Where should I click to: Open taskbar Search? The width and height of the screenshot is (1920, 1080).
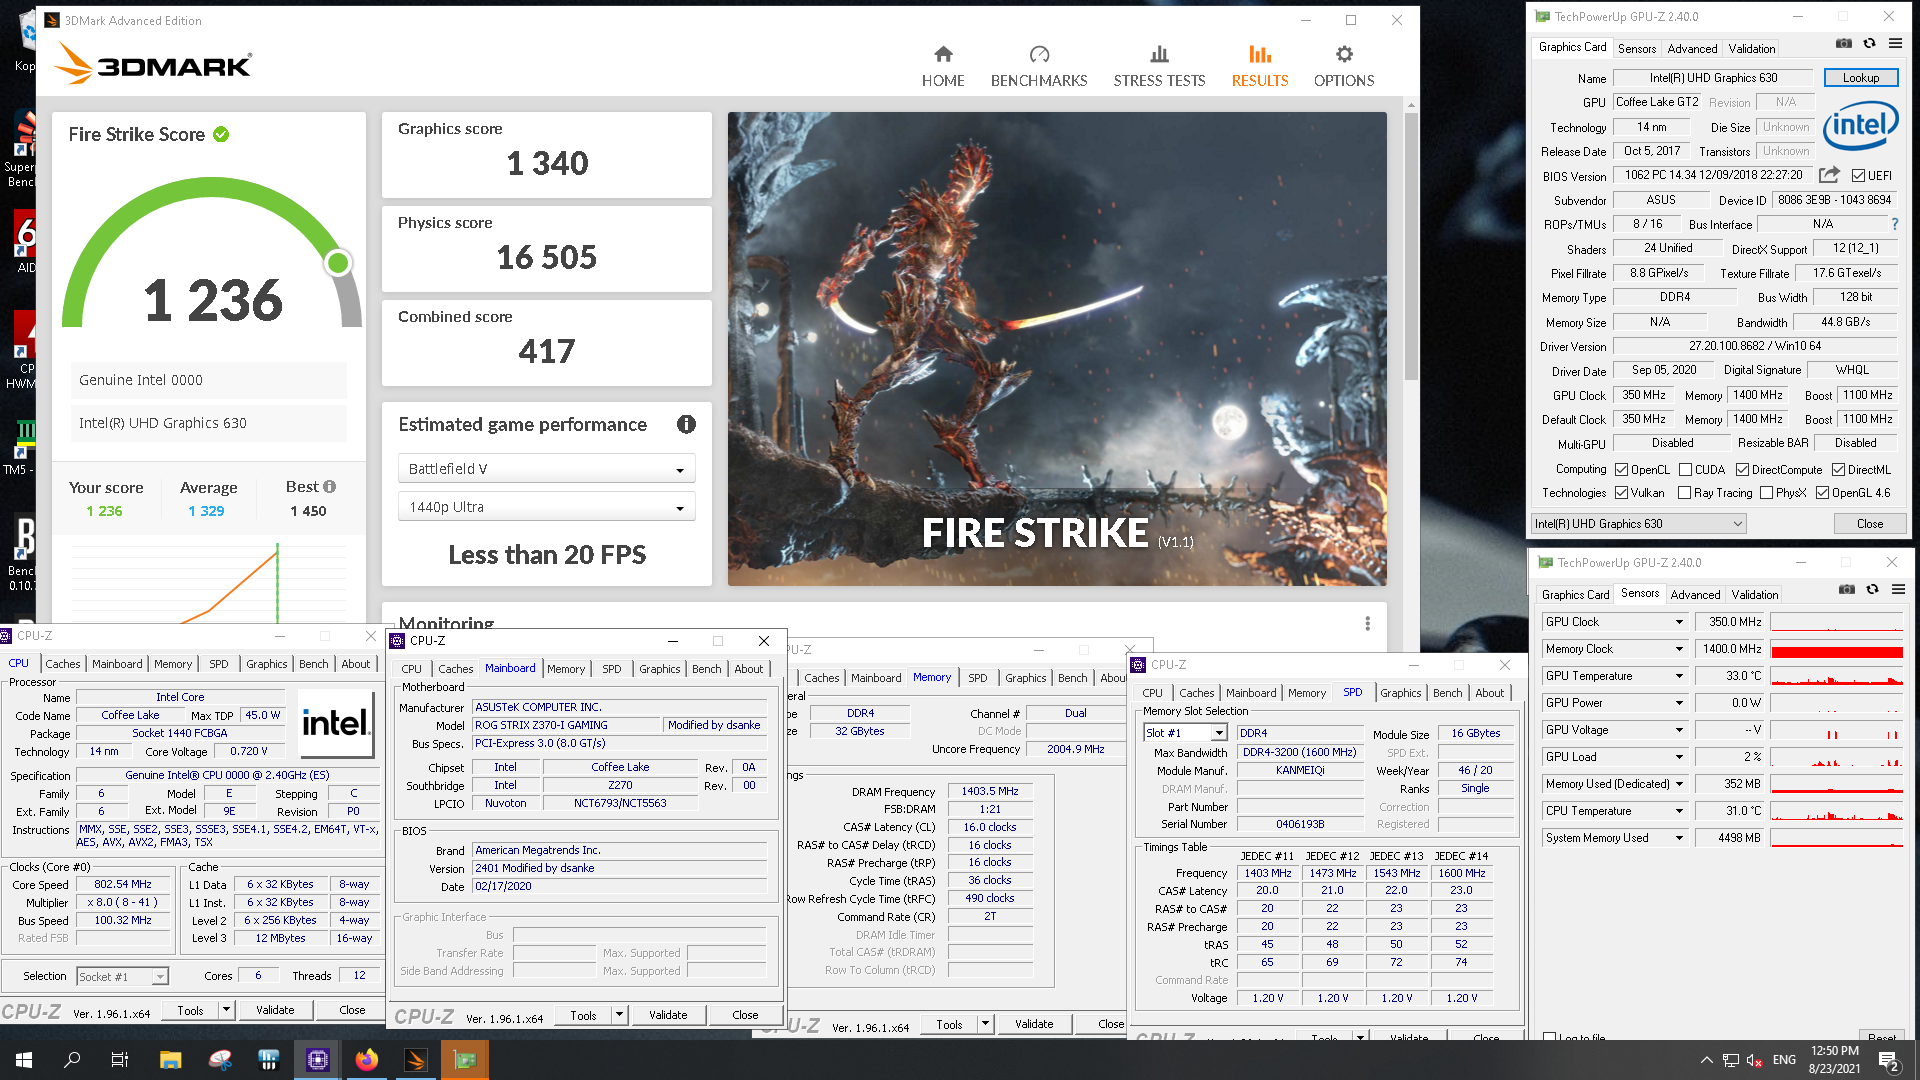tap(72, 1060)
